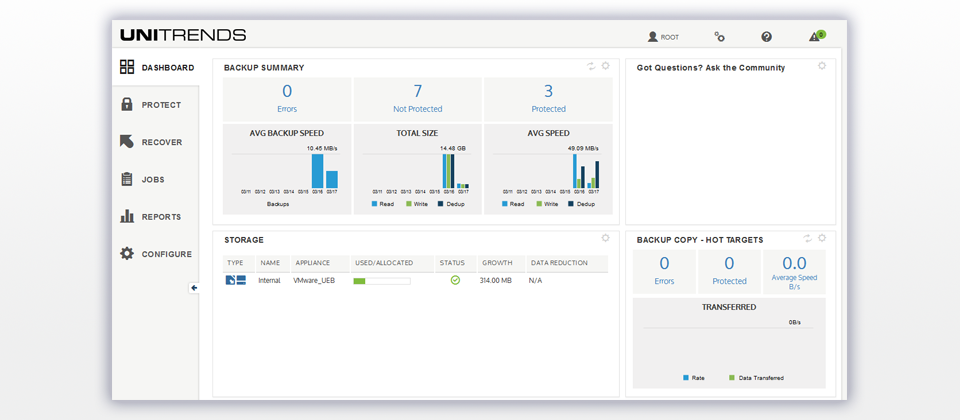Click the ROOT user account icon

click(x=653, y=37)
